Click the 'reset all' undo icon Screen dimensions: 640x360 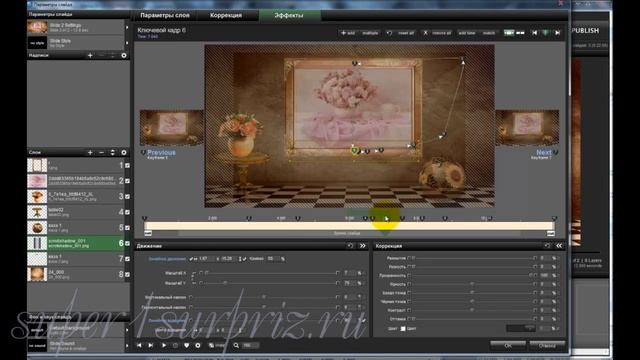click(389, 33)
